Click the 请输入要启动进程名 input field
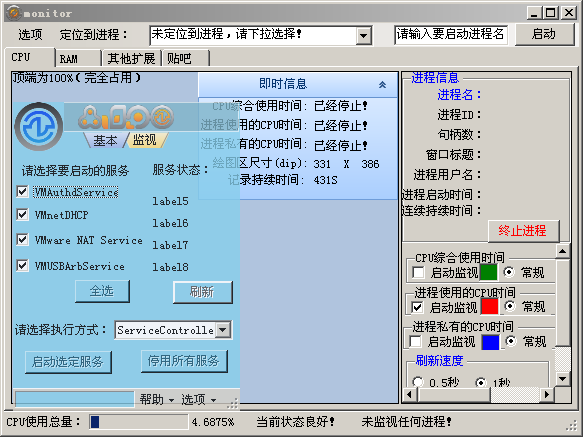 click(451, 35)
